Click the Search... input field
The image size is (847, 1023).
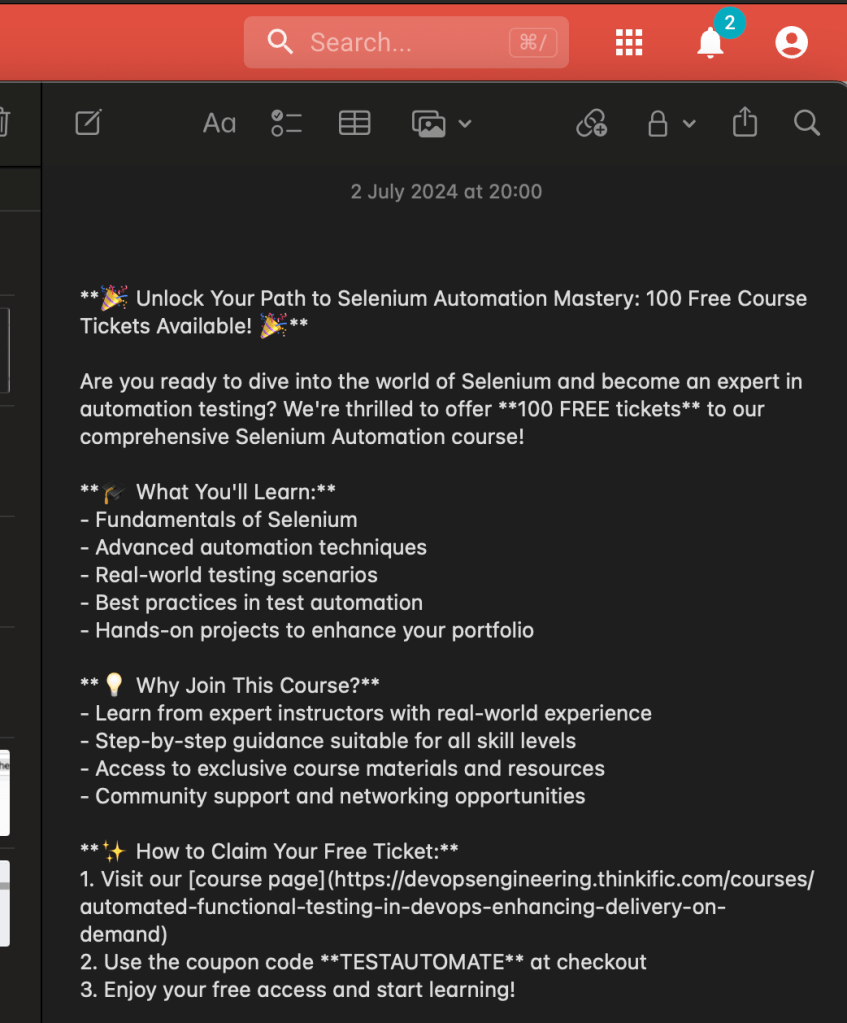(x=407, y=42)
